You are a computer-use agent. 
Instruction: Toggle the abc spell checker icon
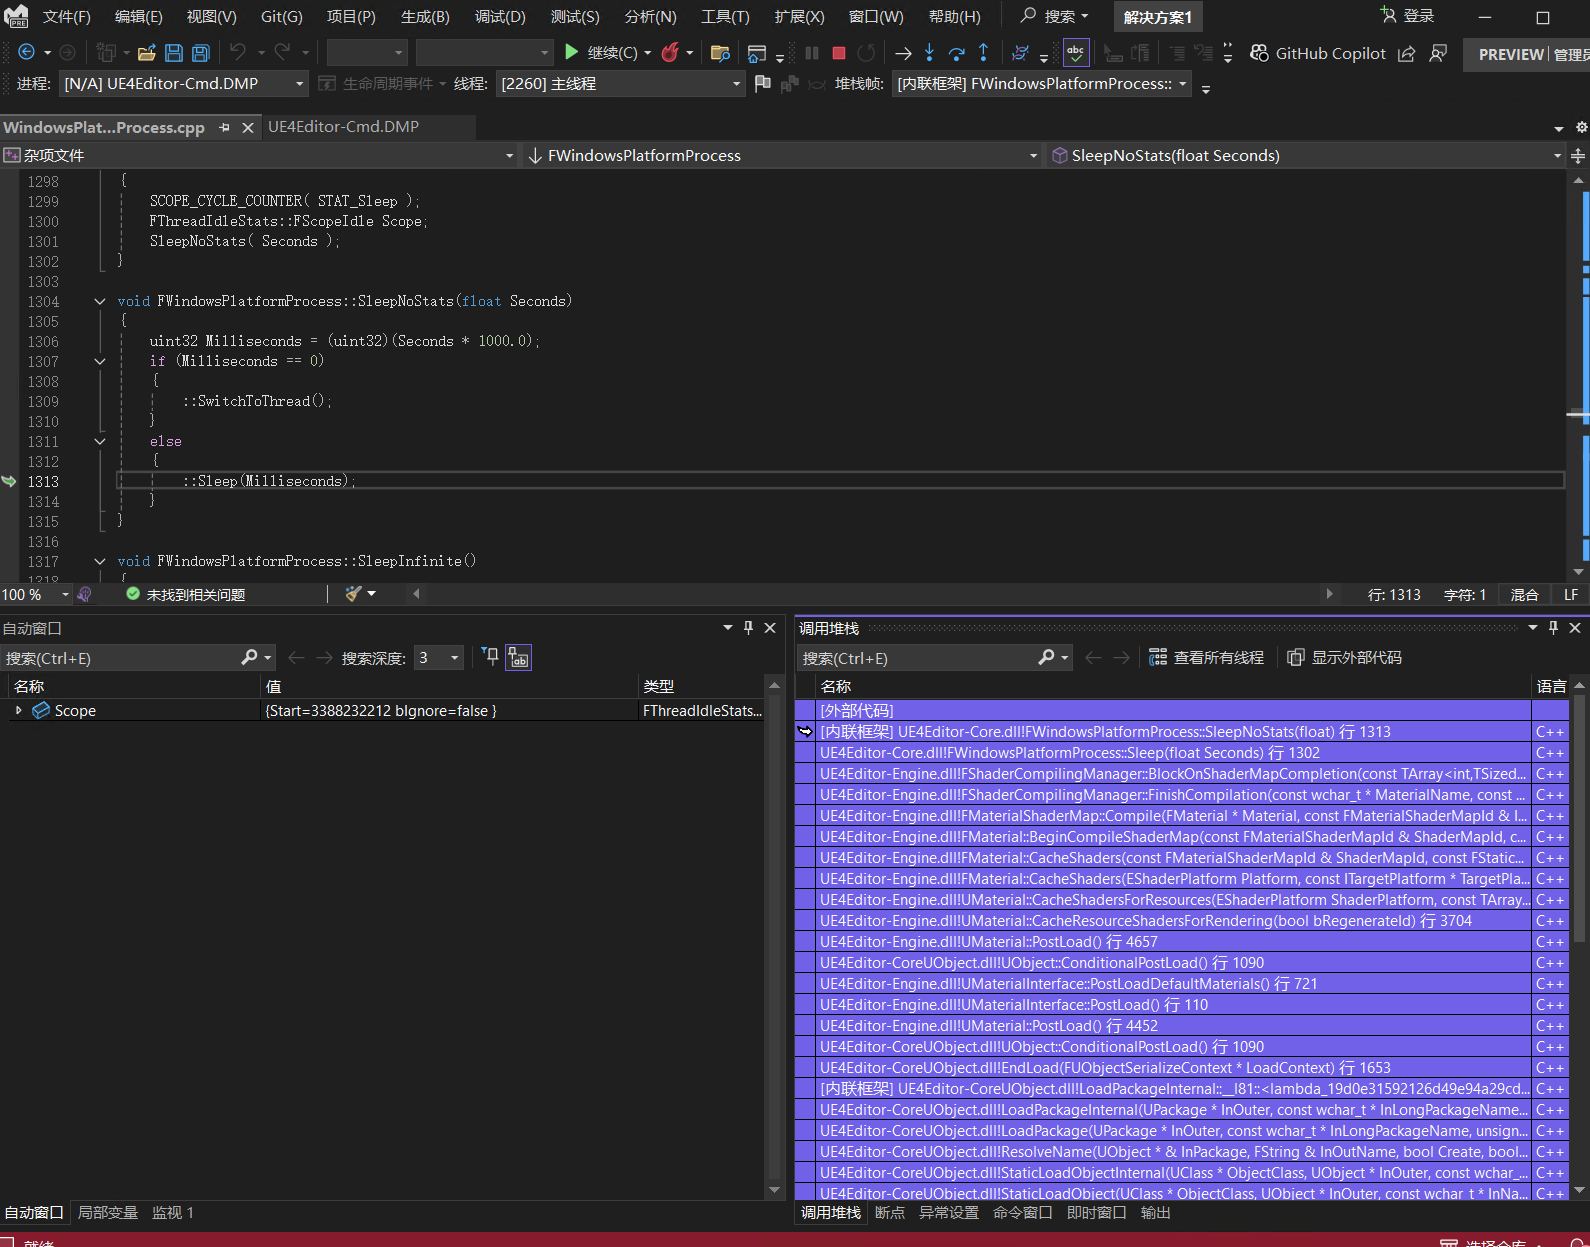pyautogui.click(x=1075, y=52)
